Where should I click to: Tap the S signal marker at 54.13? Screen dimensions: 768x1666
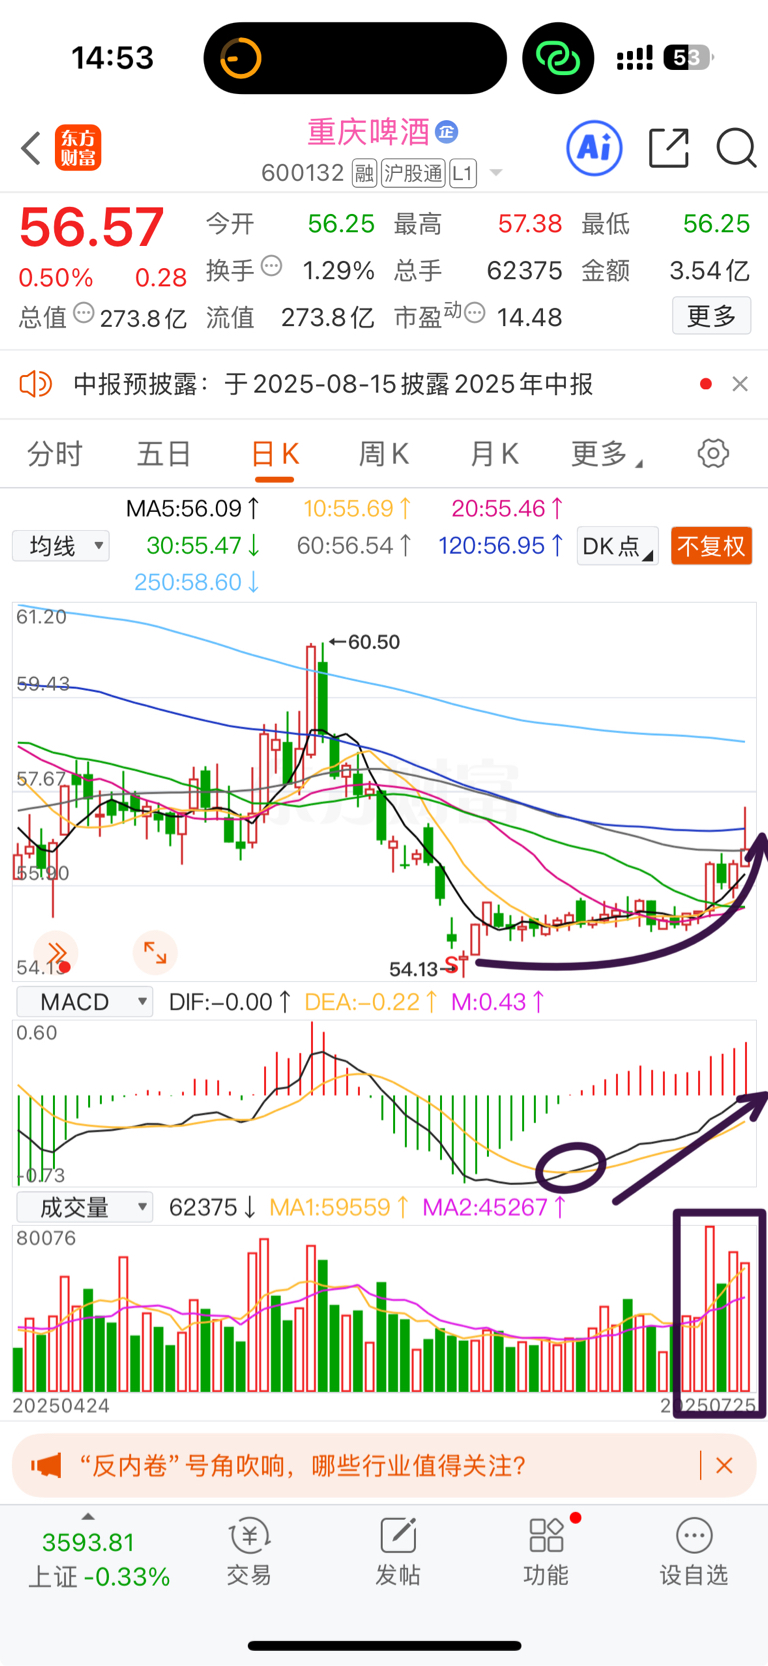453,965
